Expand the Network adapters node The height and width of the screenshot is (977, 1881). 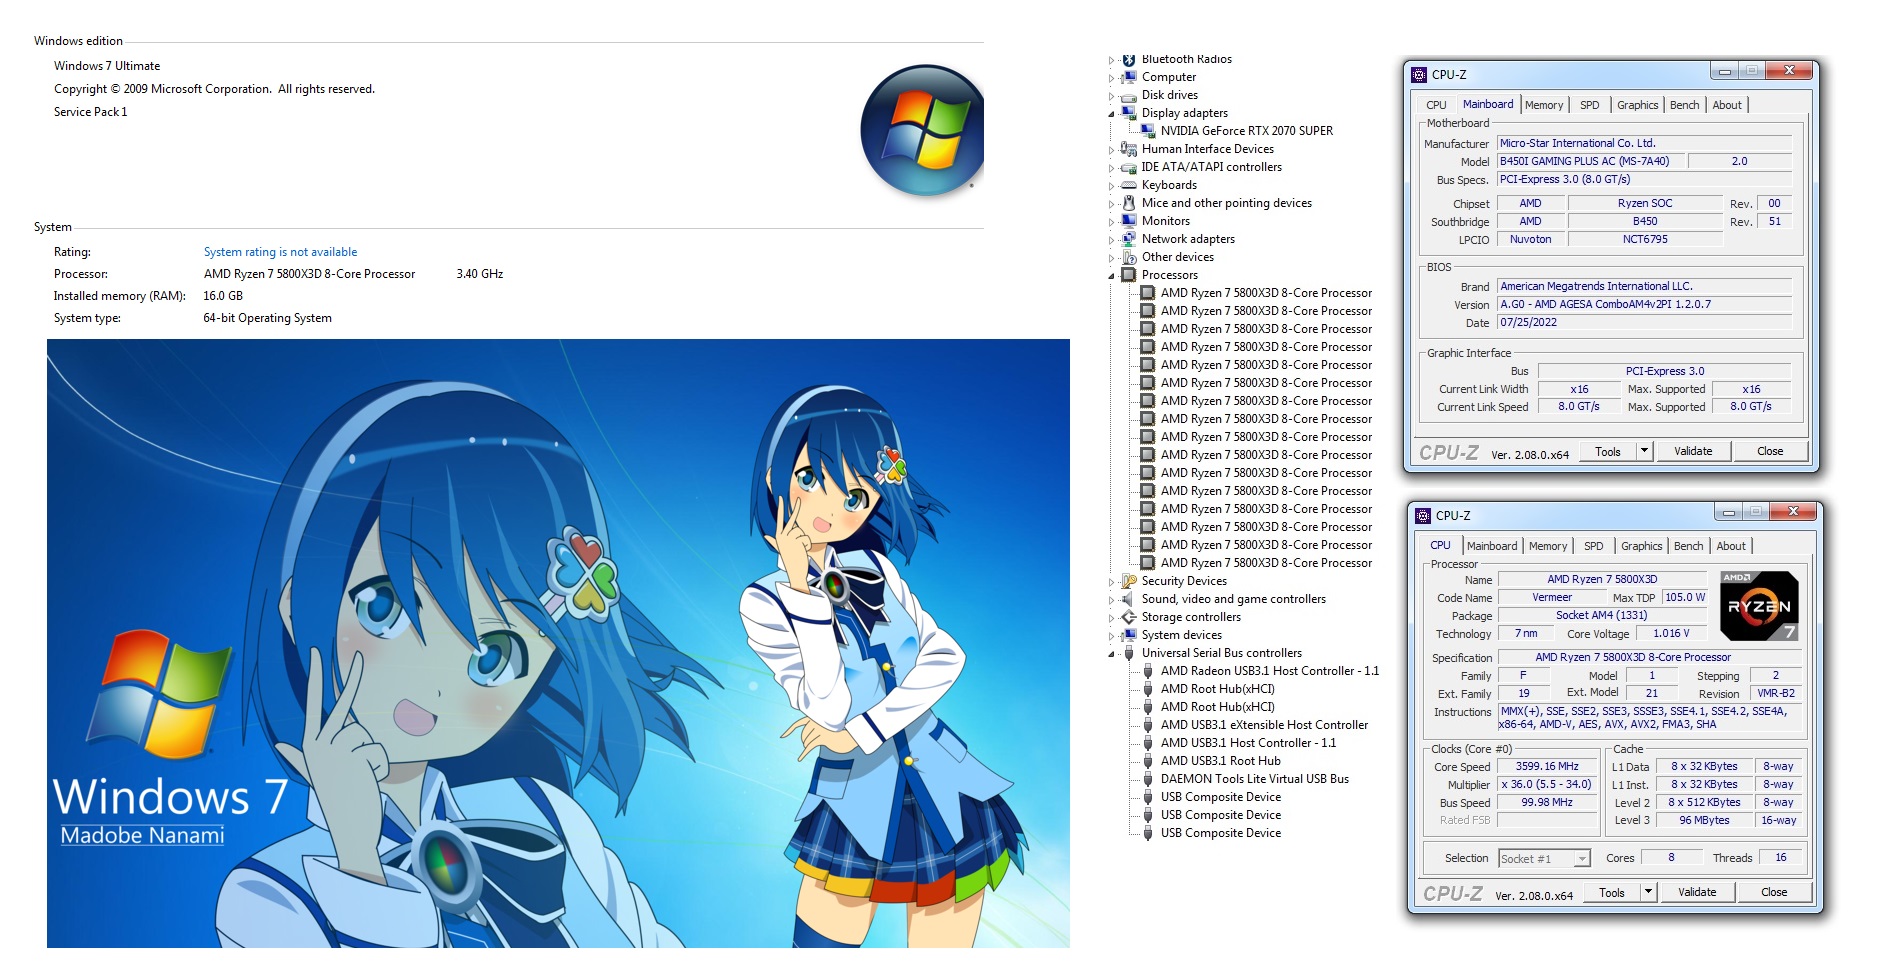pos(1111,240)
